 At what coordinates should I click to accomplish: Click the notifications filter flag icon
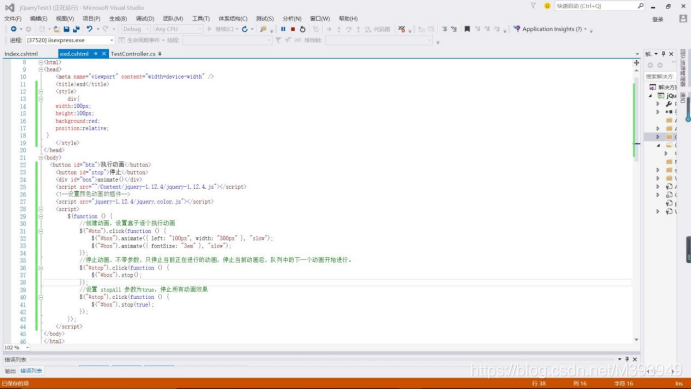coord(533,6)
